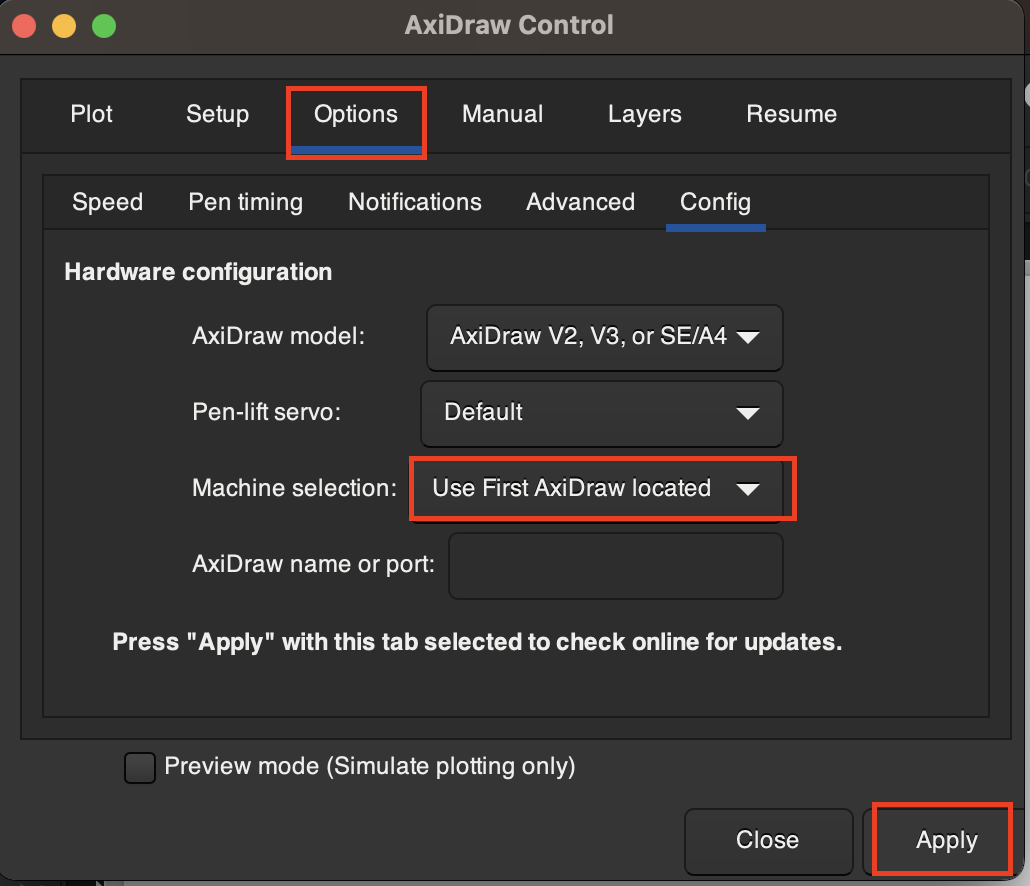Go to the Manual tab
This screenshot has width=1030, height=886.
pos(503,114)
